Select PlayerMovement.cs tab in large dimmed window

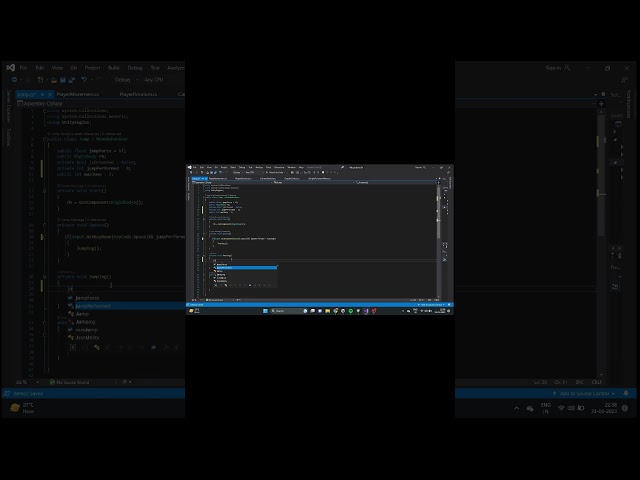pos(78,94)
